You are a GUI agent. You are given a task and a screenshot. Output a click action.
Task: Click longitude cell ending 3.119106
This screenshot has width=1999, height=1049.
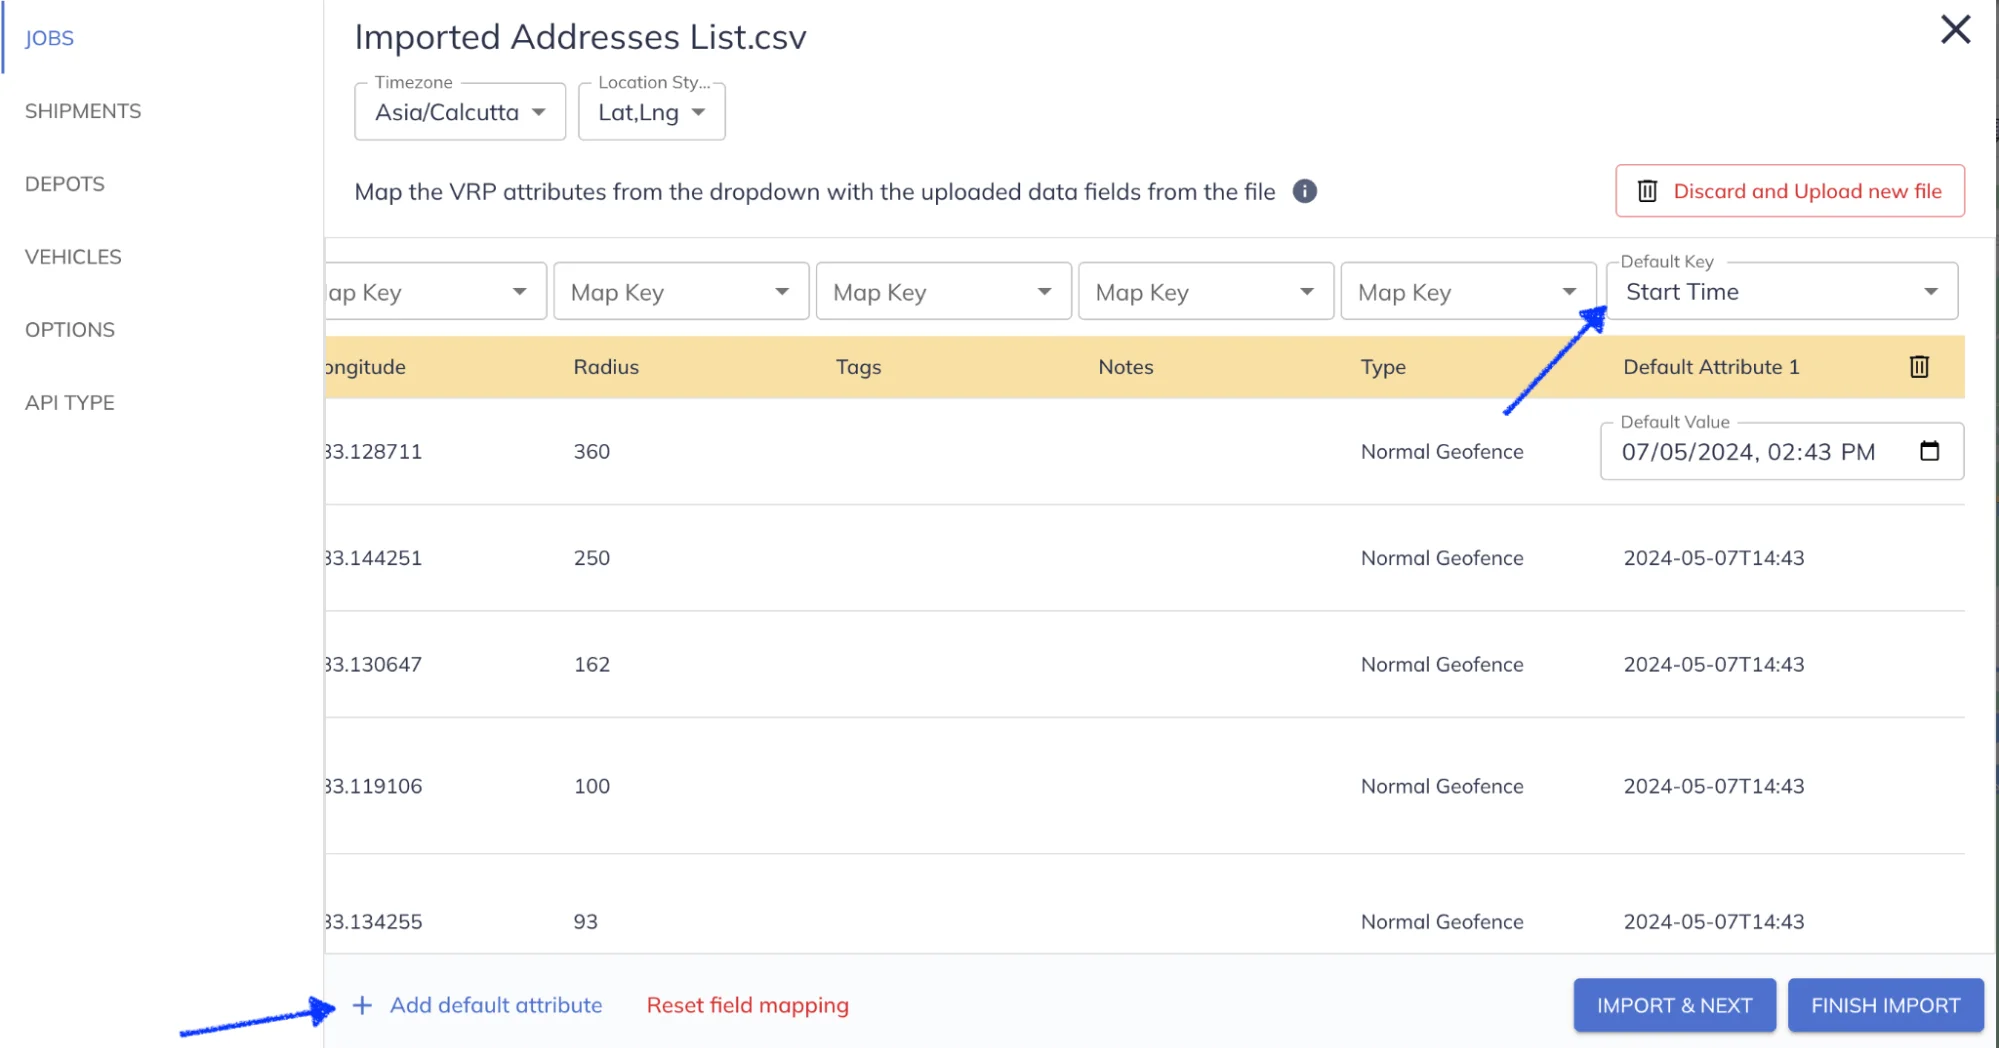click(374, 786)
